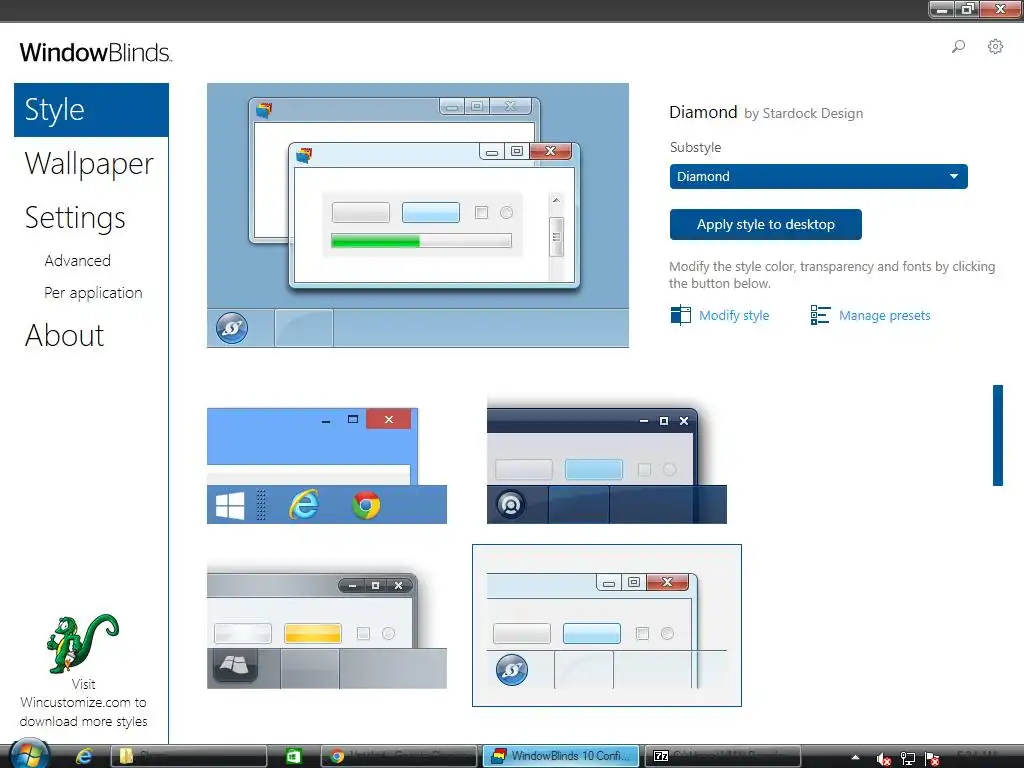Click the styles list scrollbar thumb
Image resolution: width=1024 pixels, height=768 pixels.
click(x=997, y=435)
